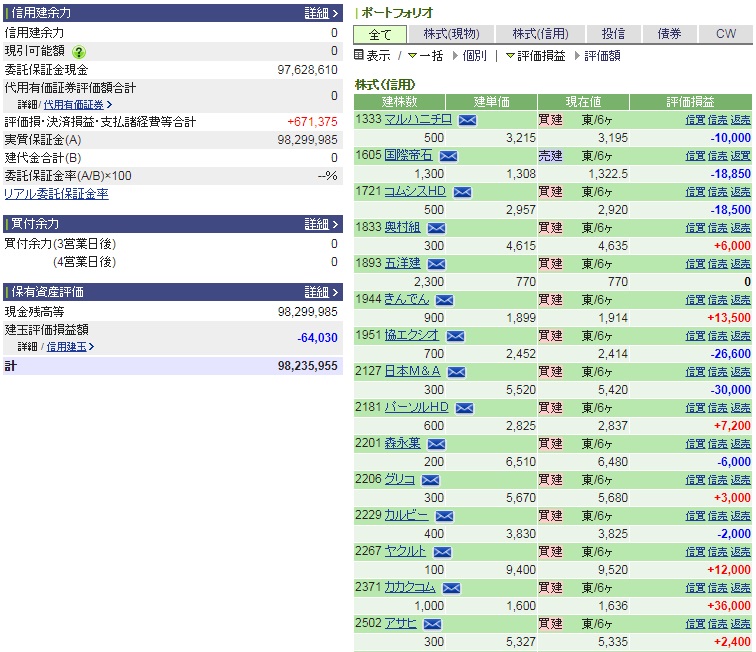Viewport: 756px width, 652px height.
Task: Click 信買 in the マルハニチロ row
Action: coord(695,120)
